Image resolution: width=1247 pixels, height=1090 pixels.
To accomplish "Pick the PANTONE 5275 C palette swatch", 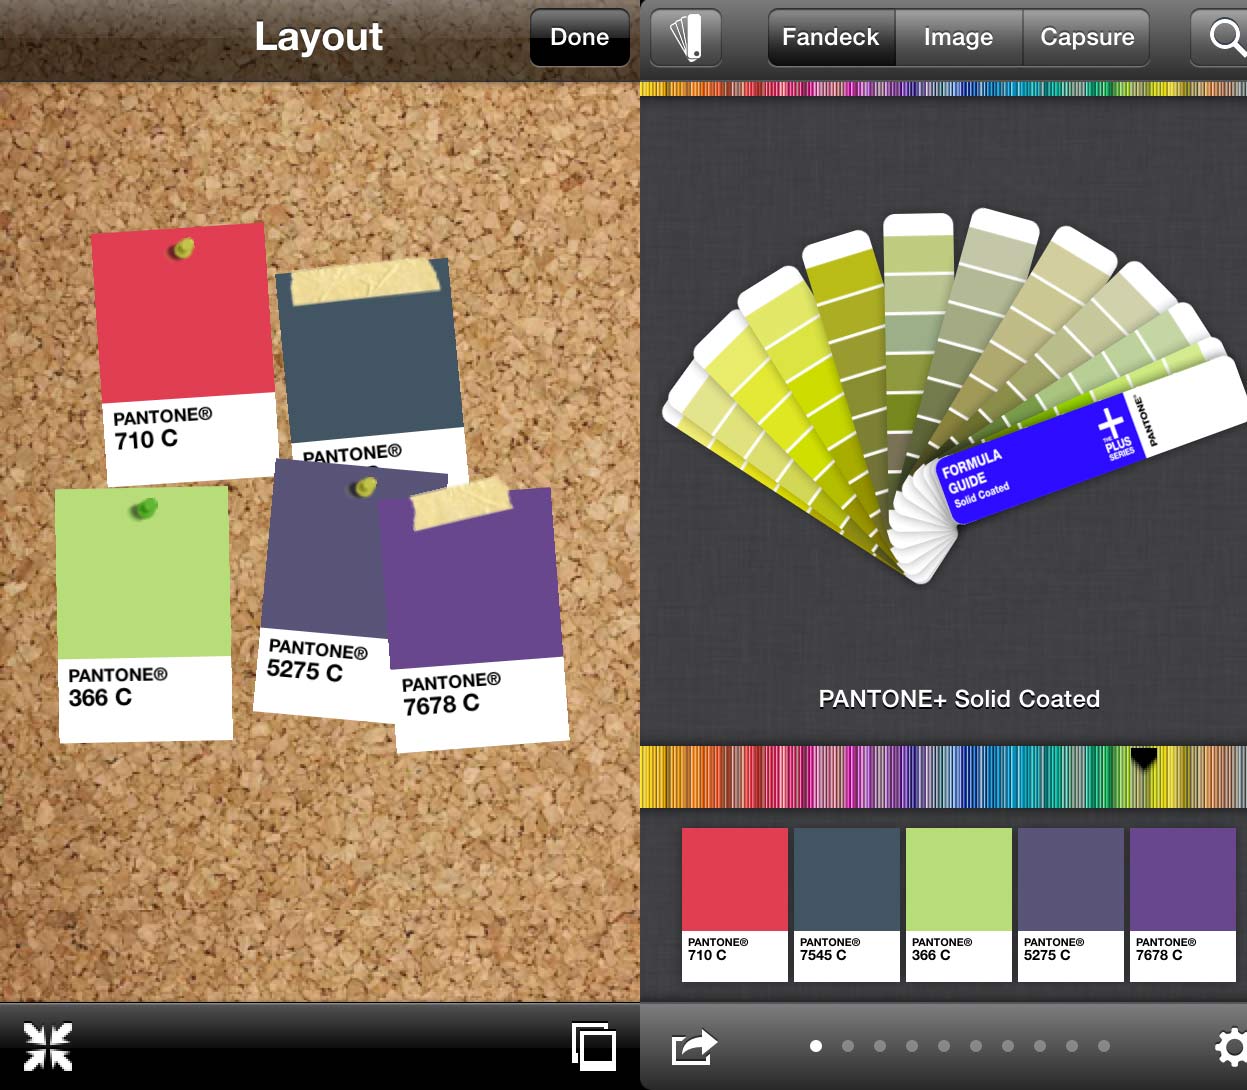I will (x=1071, y=903).
